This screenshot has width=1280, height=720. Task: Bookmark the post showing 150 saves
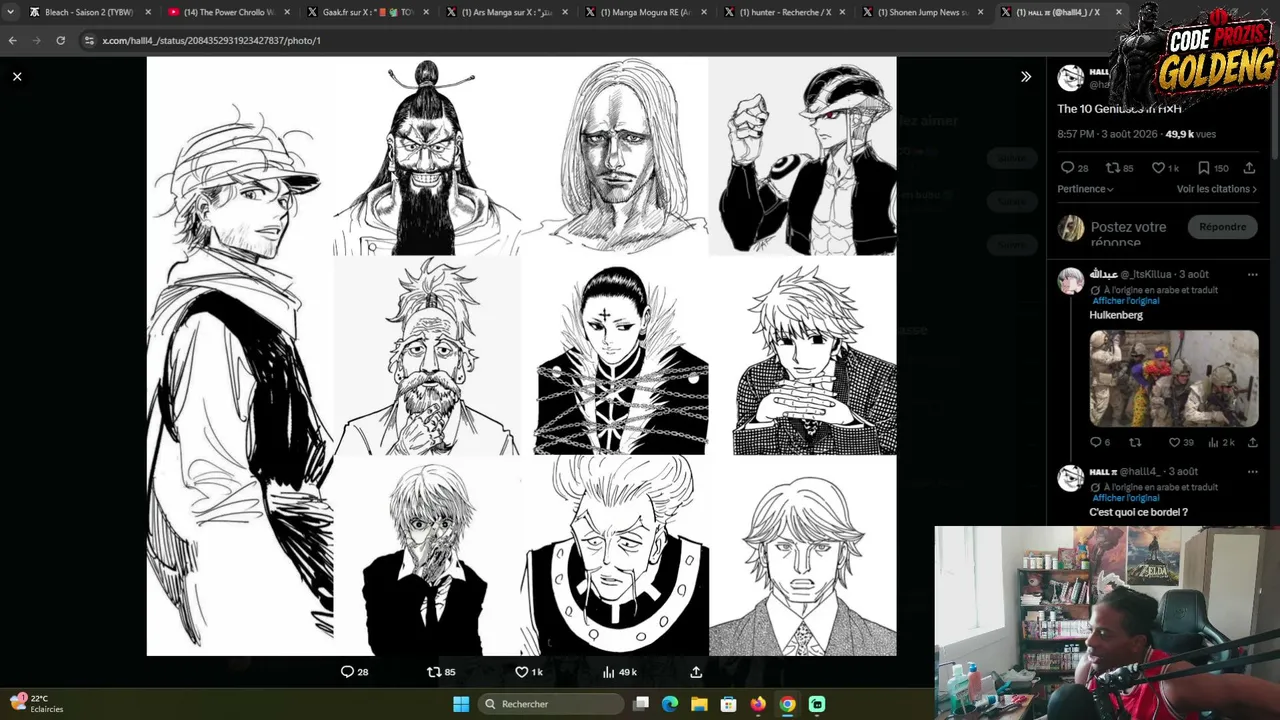click(1203, 168)
